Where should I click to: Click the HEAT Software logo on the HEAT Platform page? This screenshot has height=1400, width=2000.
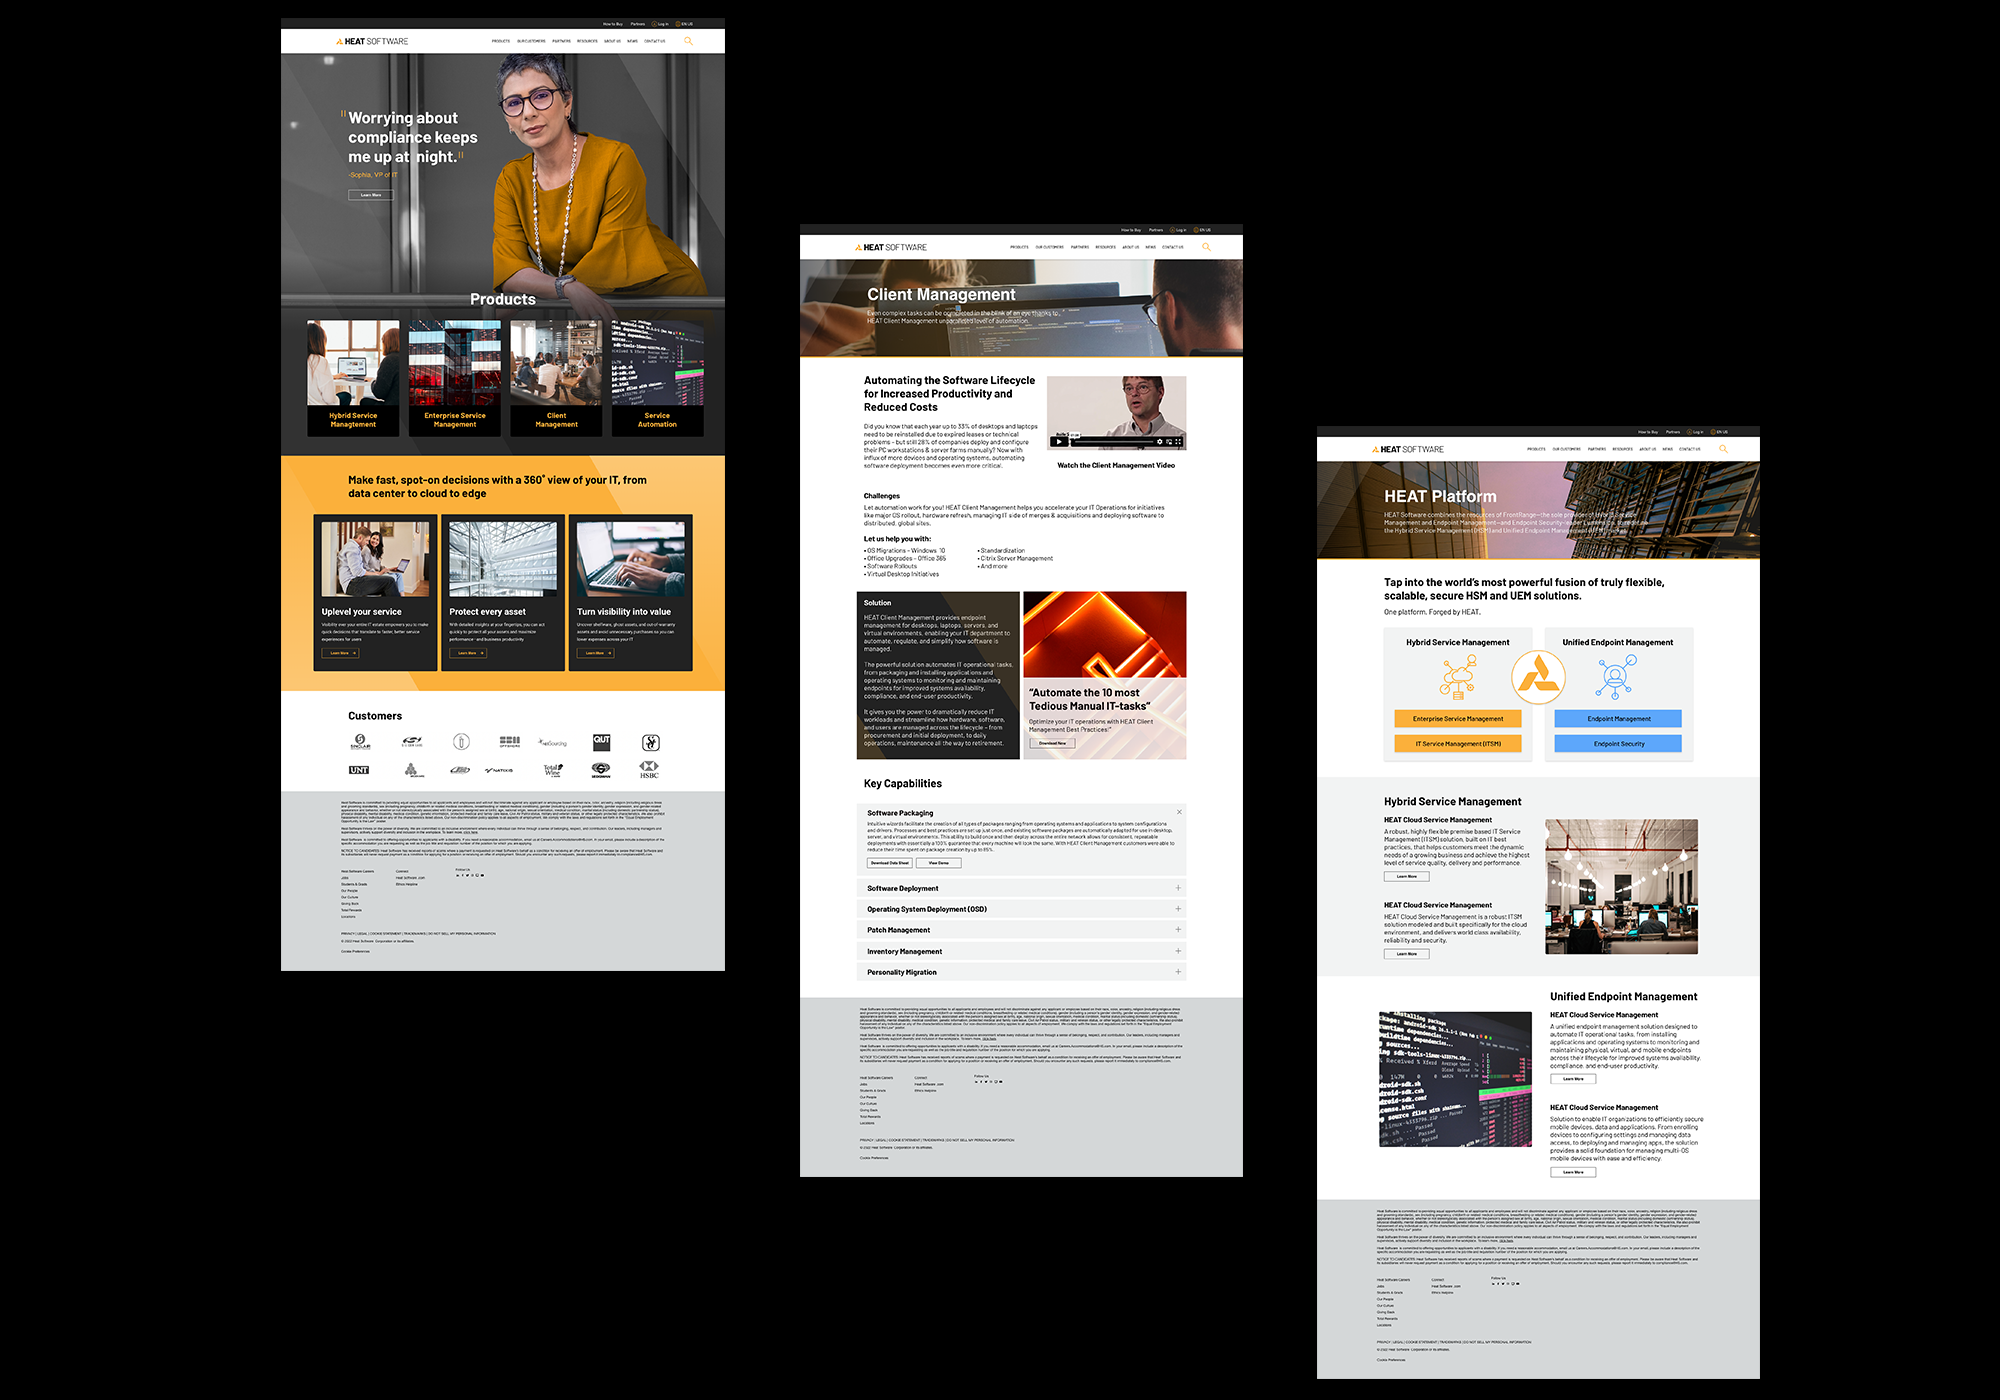point(1410,448)
